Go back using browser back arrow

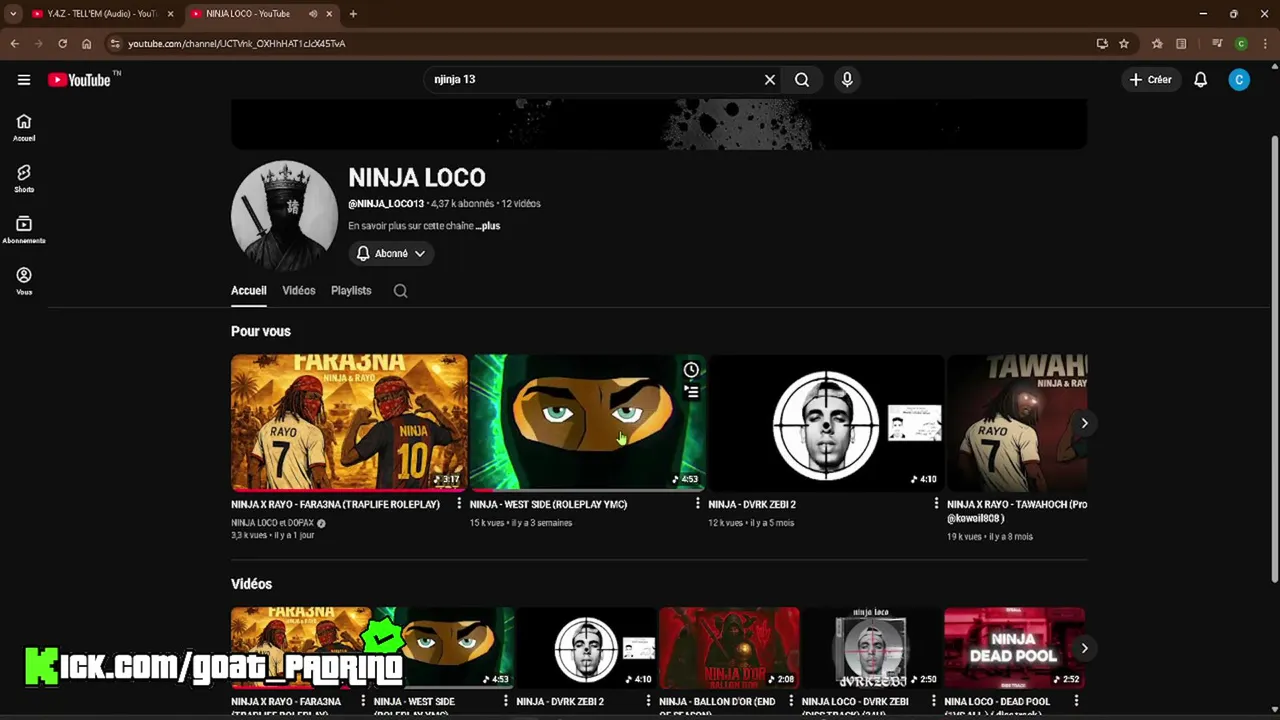[x=14, y=44]
